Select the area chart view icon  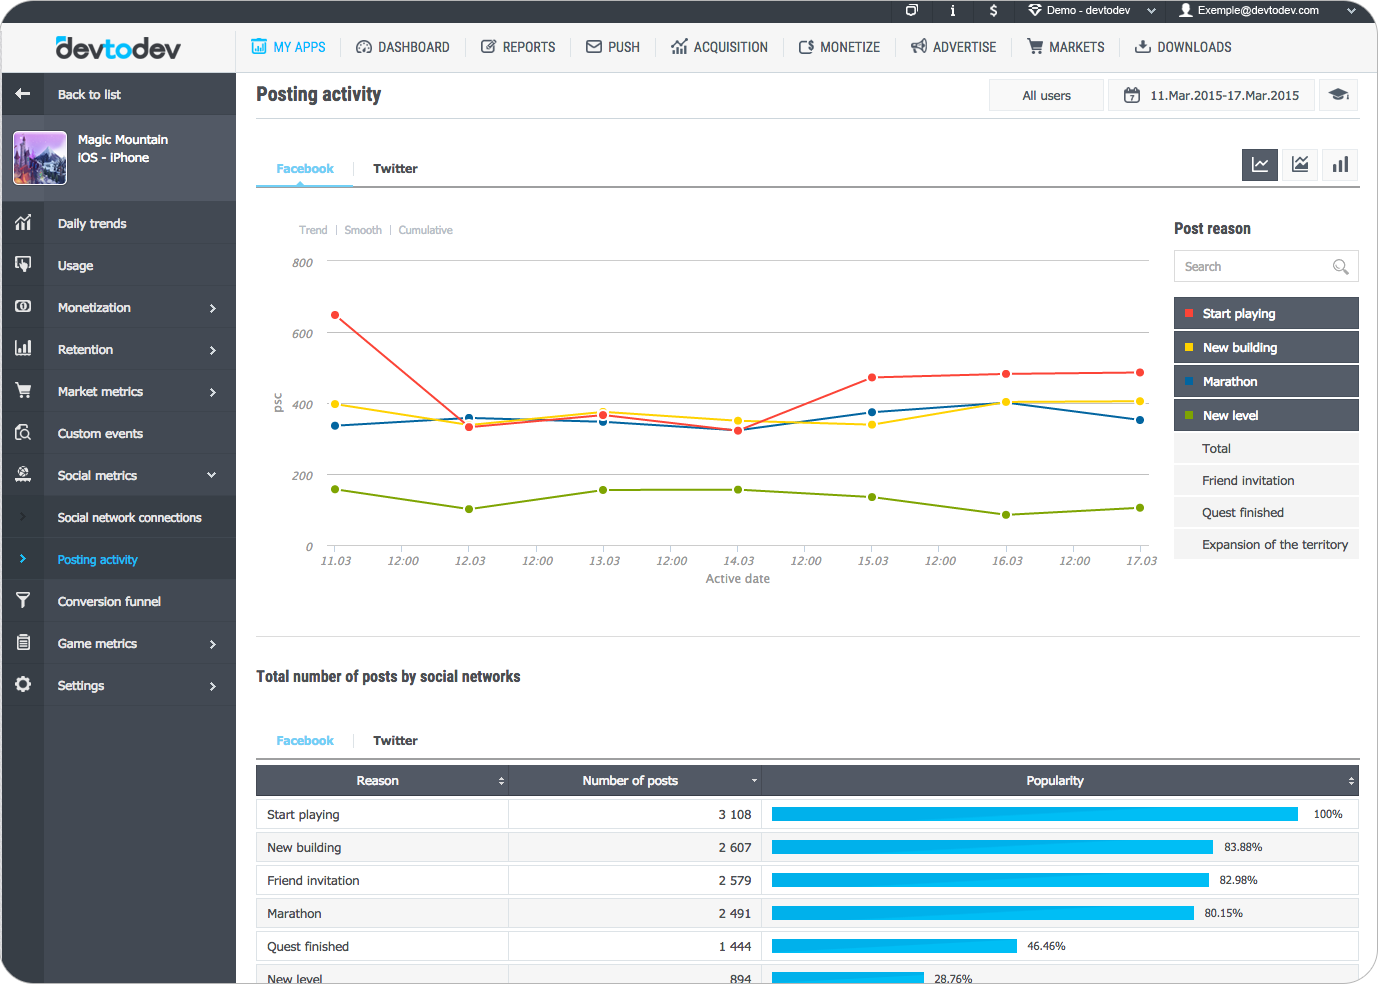1300,165
